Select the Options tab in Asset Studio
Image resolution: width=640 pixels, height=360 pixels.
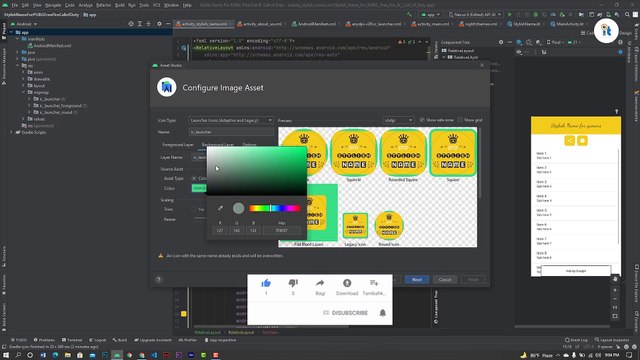(249, 144)
